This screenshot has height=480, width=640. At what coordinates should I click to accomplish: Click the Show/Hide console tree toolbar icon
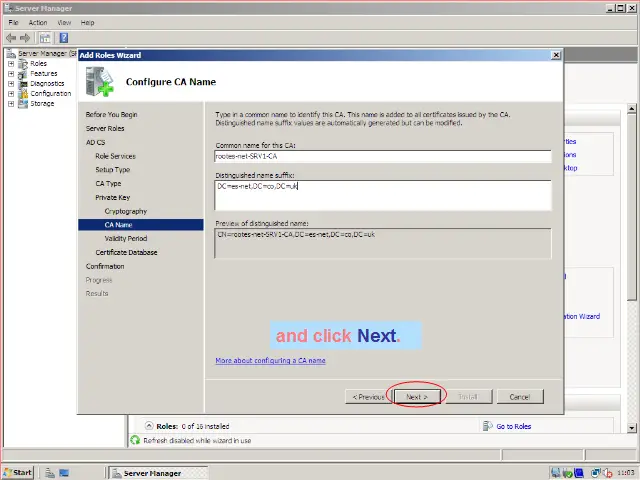45,38
